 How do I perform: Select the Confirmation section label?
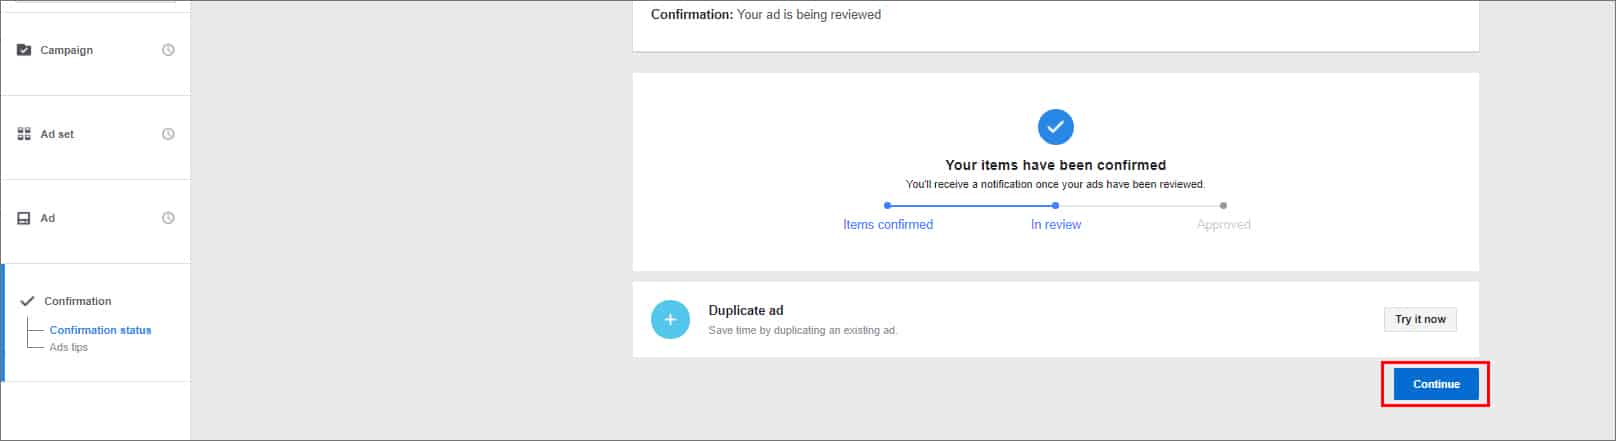(x=77, y=301)
